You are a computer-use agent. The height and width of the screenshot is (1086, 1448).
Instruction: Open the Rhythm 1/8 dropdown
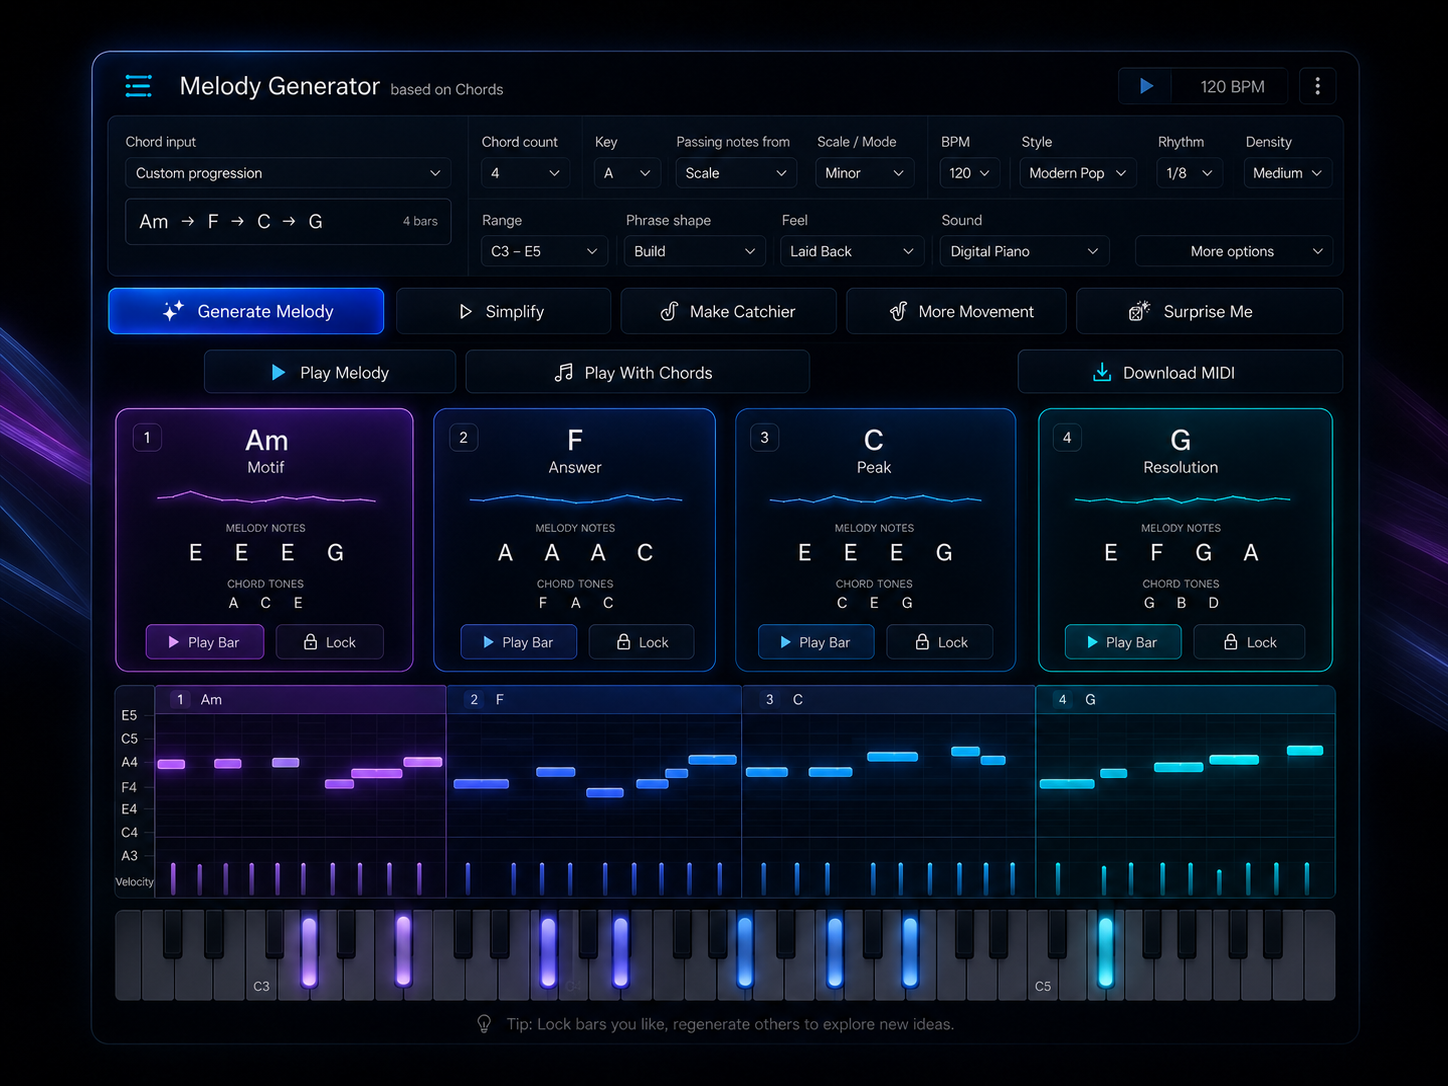[1190, 173]
